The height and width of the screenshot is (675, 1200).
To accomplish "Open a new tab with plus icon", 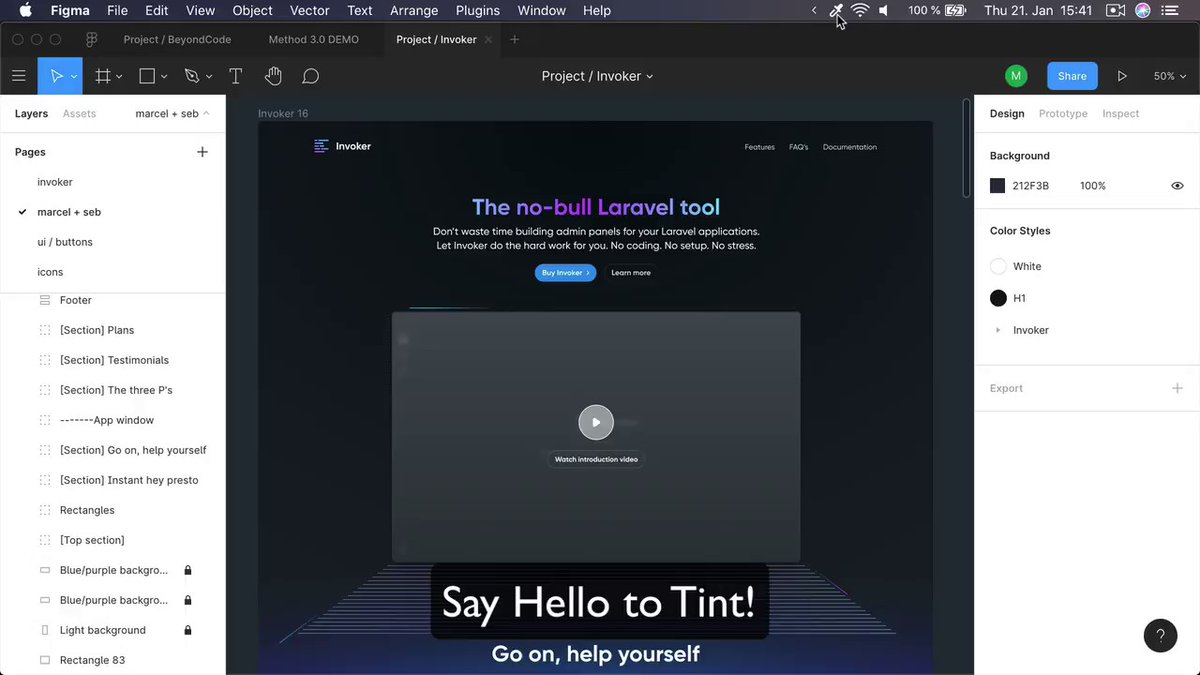I will pos(515,40).
